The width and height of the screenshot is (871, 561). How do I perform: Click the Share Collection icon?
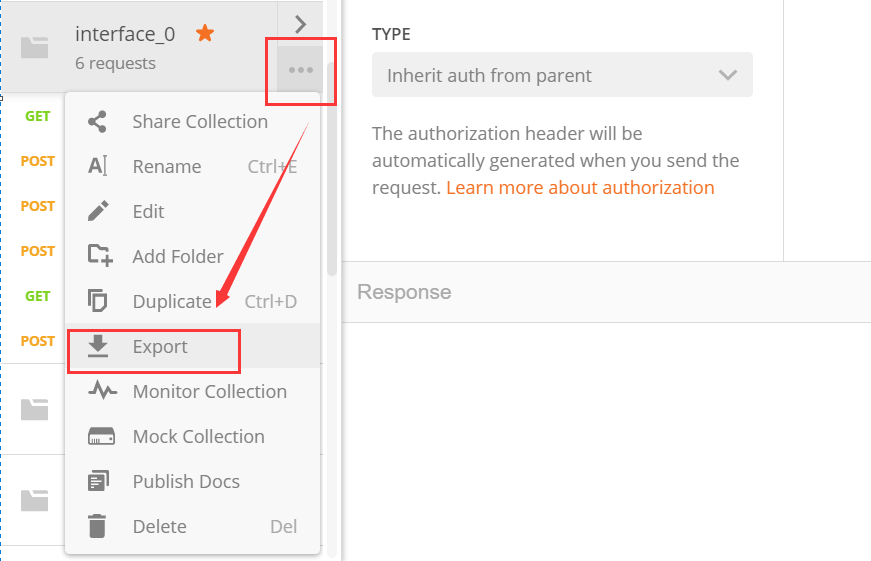pyautogui.click(x=97, y=122)
